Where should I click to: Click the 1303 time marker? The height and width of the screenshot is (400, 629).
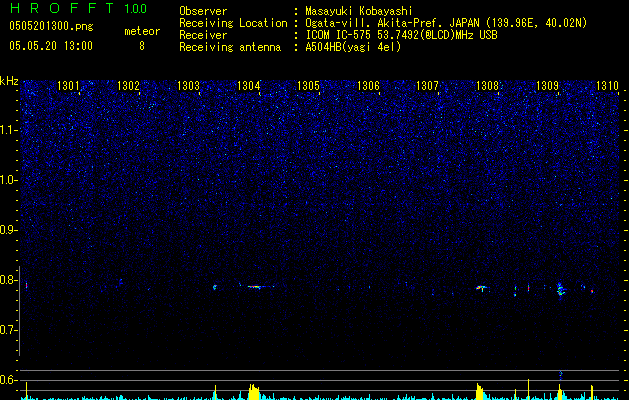pos(188,86)
